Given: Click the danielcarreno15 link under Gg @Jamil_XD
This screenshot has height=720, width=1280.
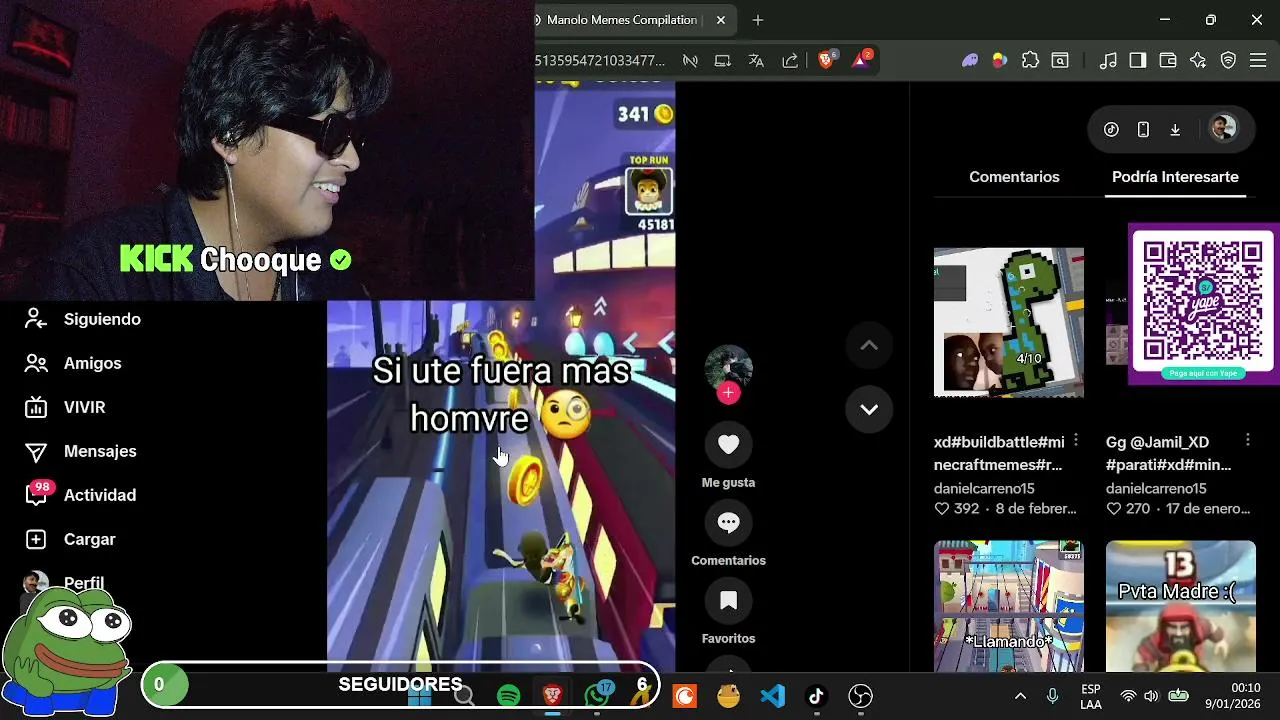Looking at the screenshot, I should [1156, 489].
